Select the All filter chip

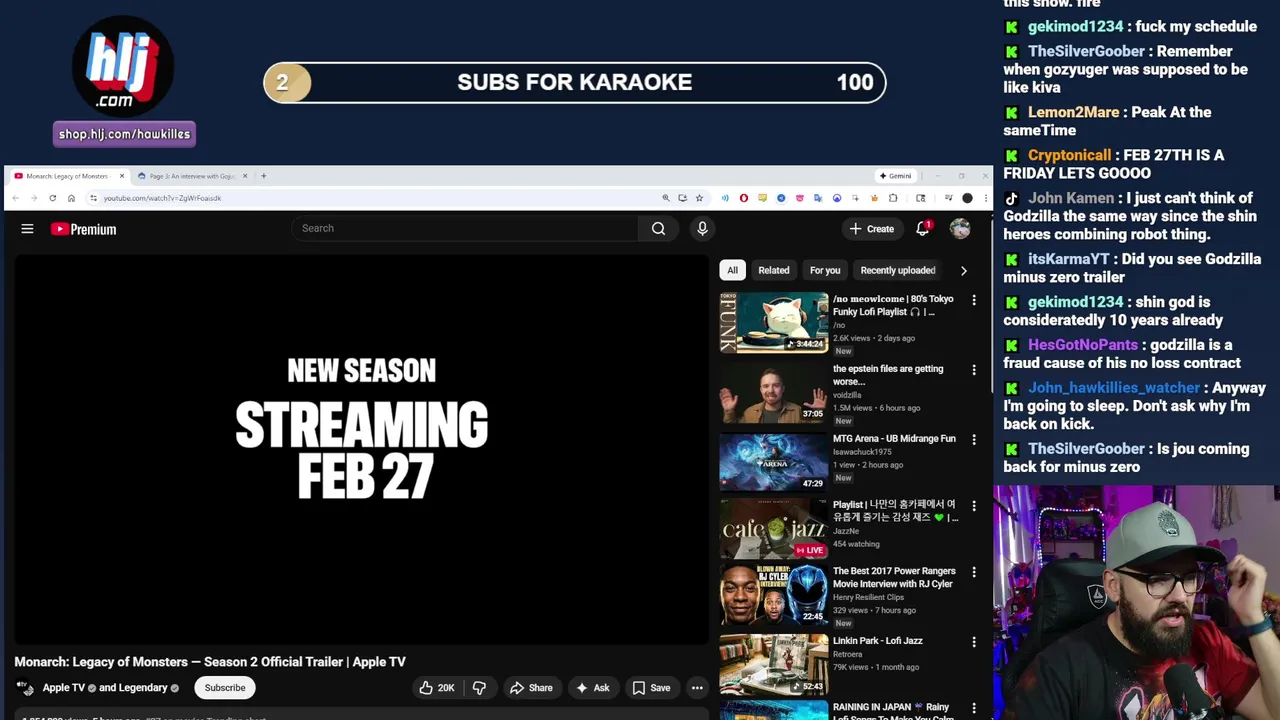click(732, 270)
